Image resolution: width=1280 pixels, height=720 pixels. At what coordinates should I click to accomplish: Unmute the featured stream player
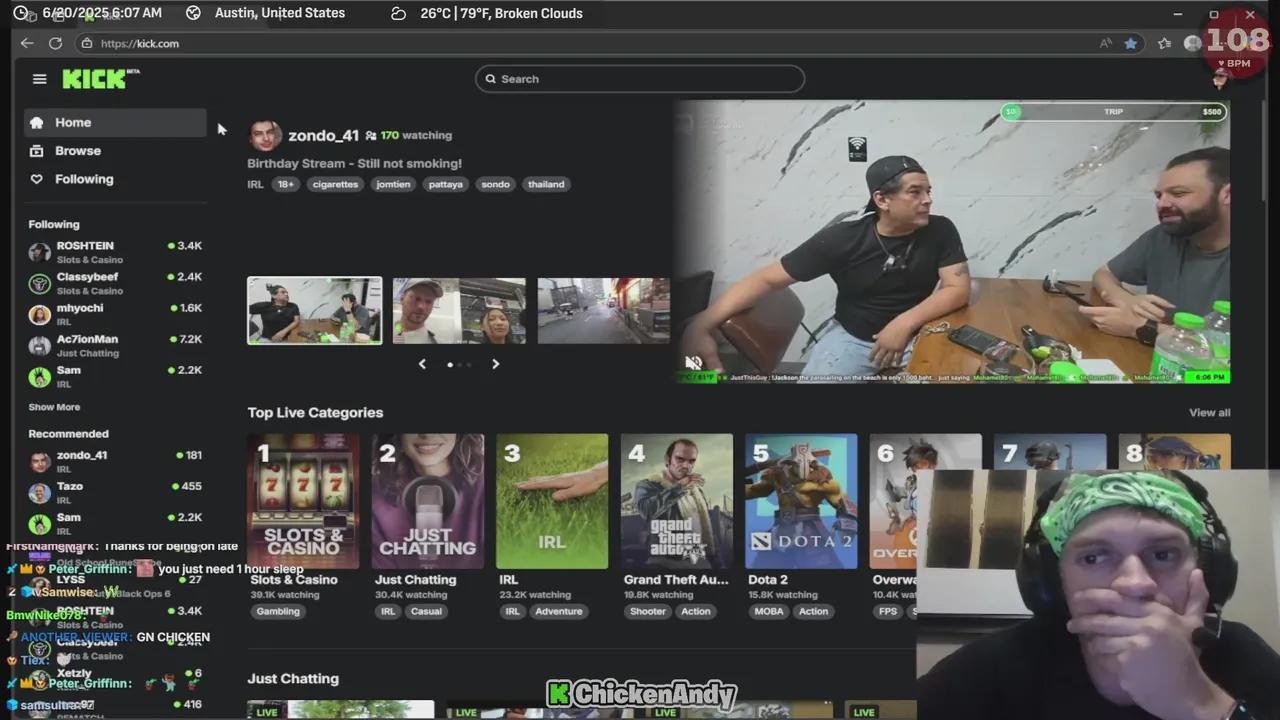click(693, 363)
